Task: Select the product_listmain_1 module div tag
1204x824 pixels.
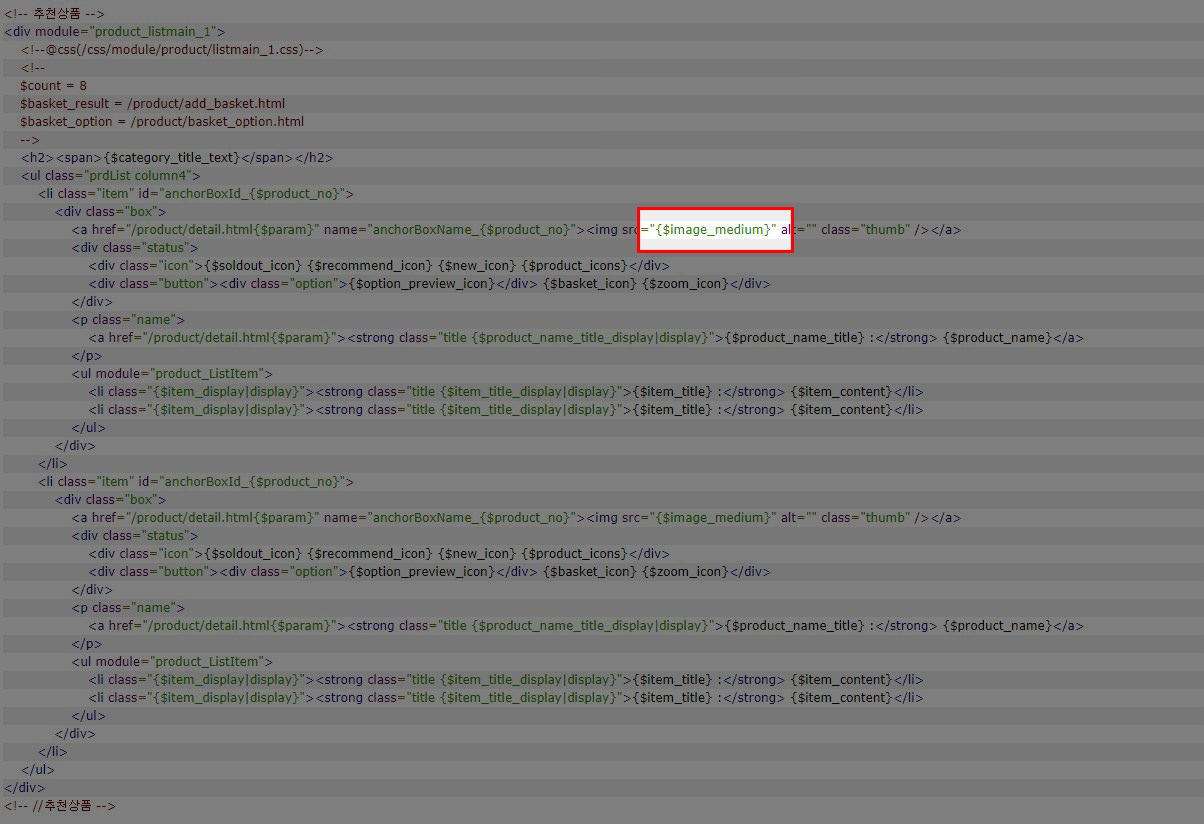Action: click(x=115, y=32)
